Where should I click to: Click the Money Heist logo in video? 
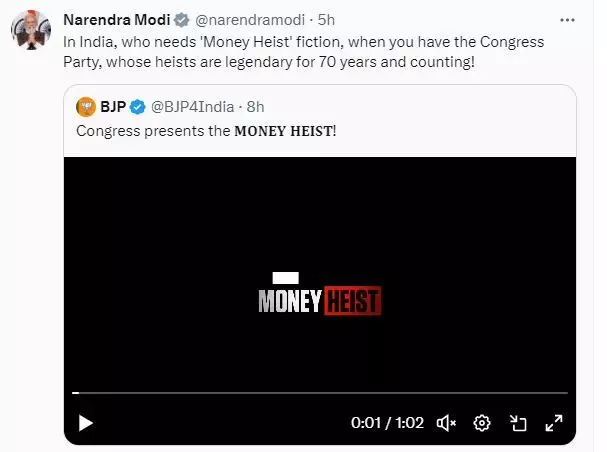point(319,297)
